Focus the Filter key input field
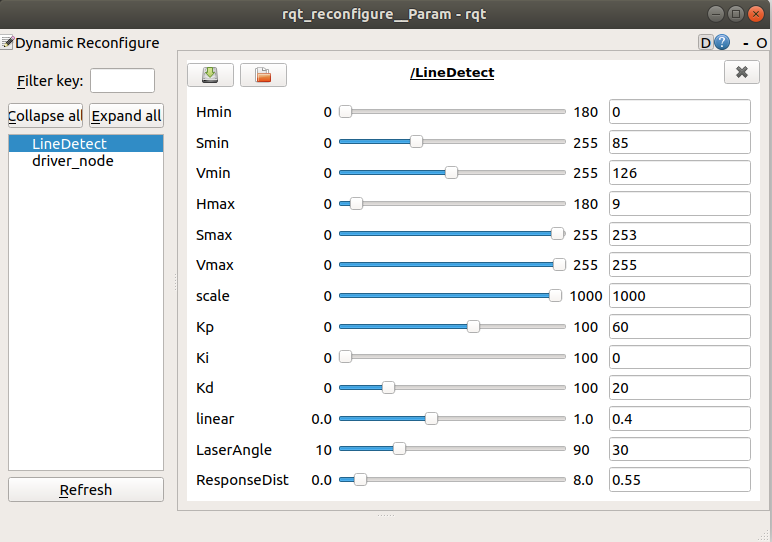Viewport: 772px width, 542px height. coord(122,80)
